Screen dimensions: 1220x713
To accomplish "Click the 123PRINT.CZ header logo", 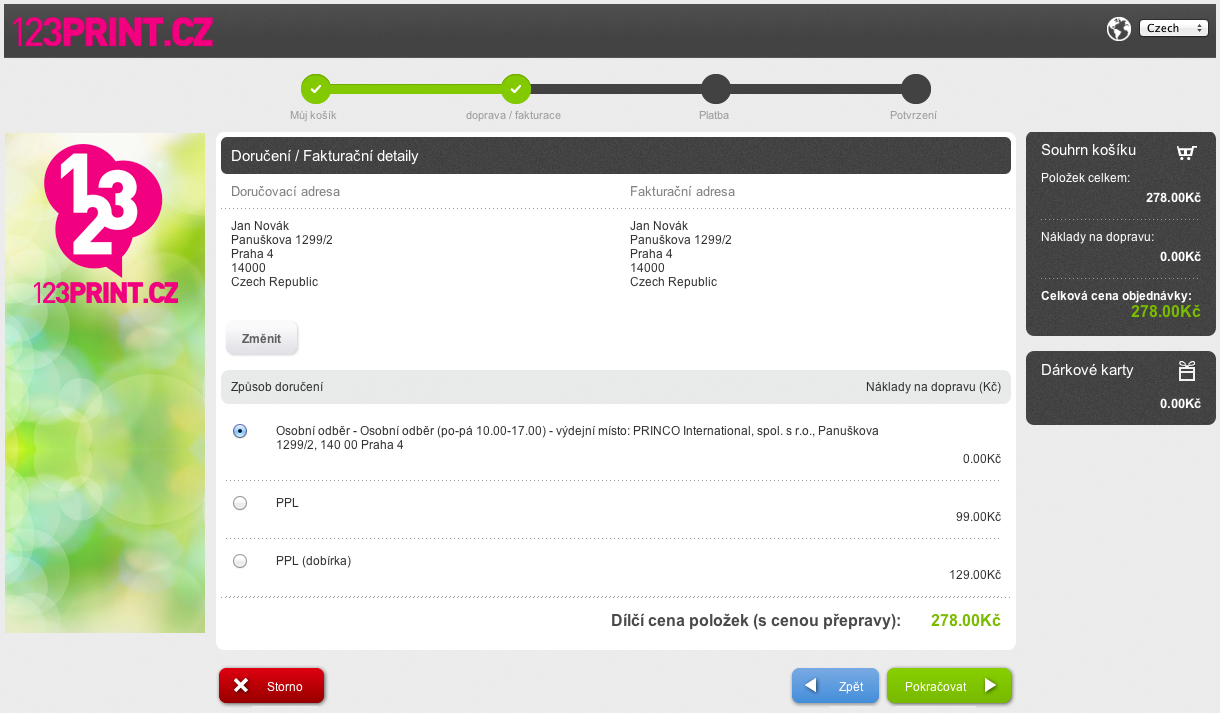I will point(113,31).
